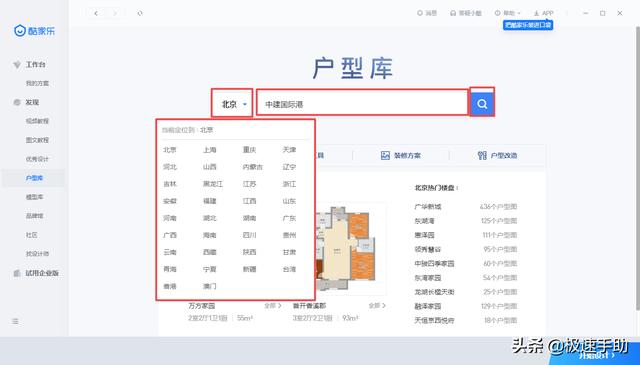Switch to 户型改造 tab
Image resolution: width=640 pixels, height=365 pixels.
[498, 156]
